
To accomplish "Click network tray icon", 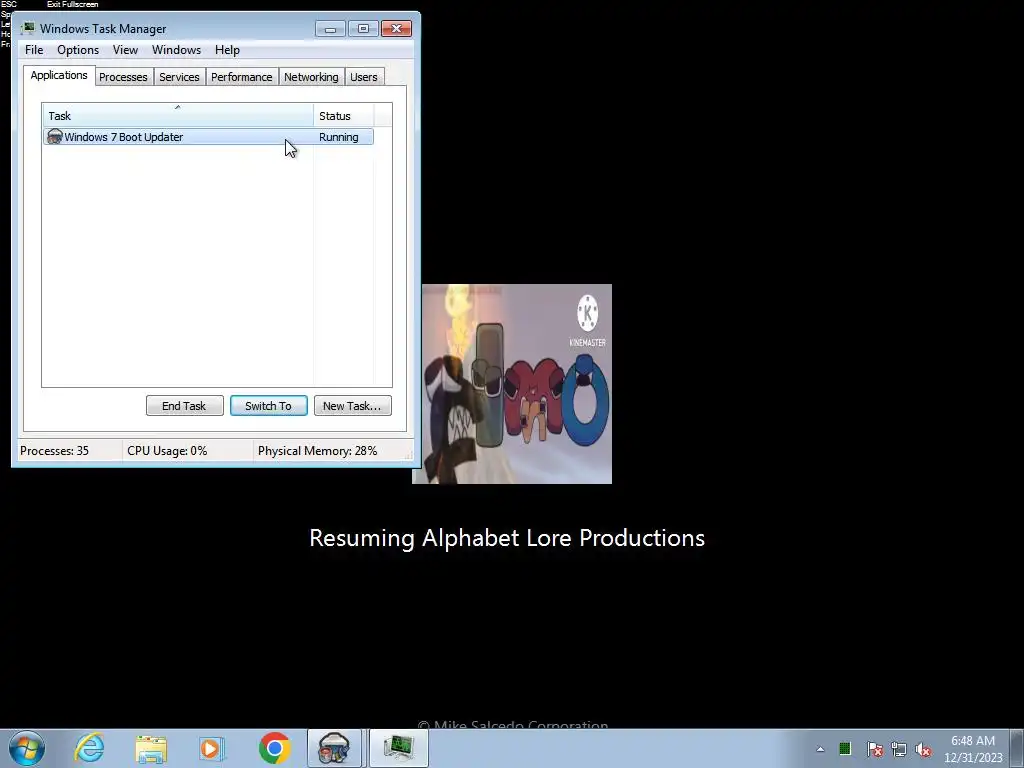I will (x=899, y=749).
